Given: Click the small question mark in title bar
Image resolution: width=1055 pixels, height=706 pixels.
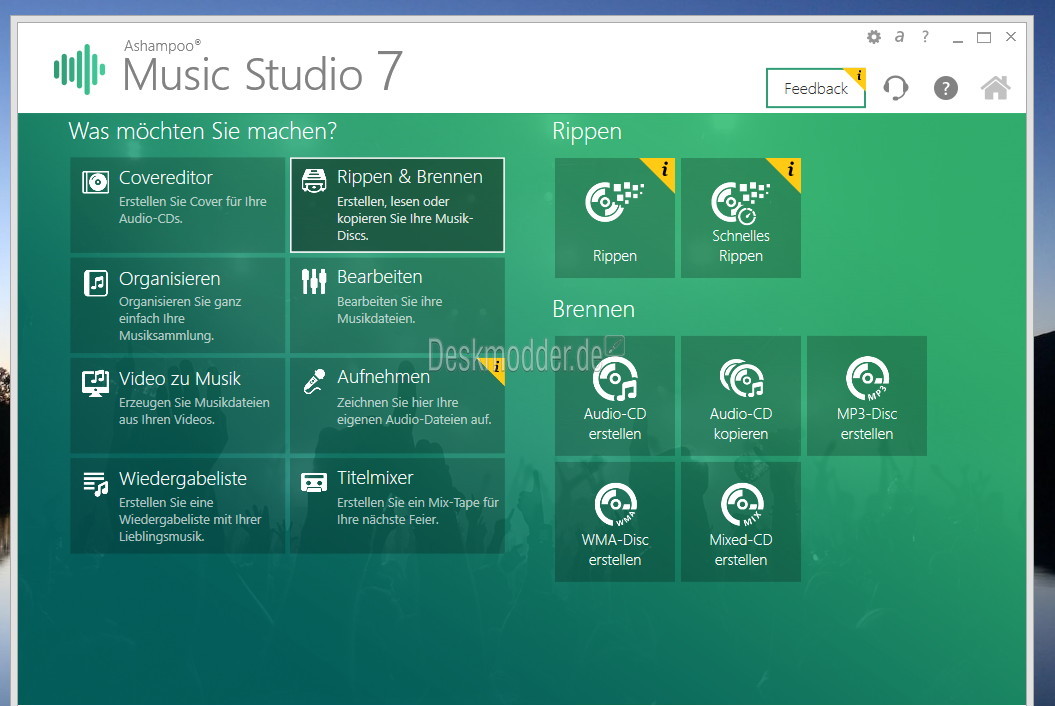Looking at the screenshot, I should click(x=926, y=36).
